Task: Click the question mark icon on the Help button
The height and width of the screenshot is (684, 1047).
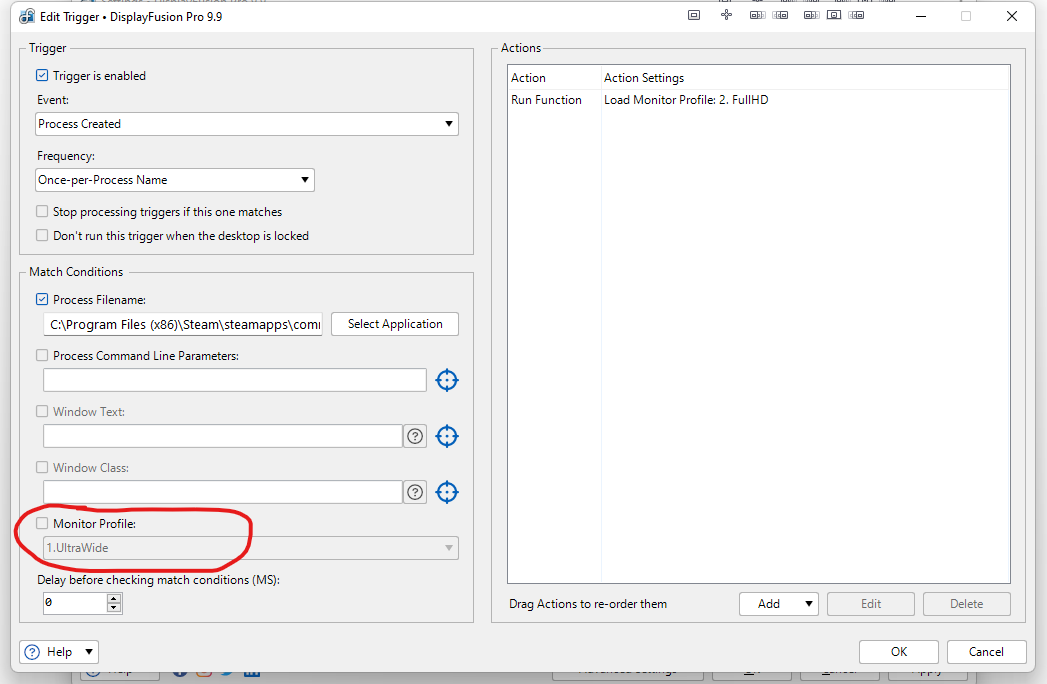Action: pos(34,652)
